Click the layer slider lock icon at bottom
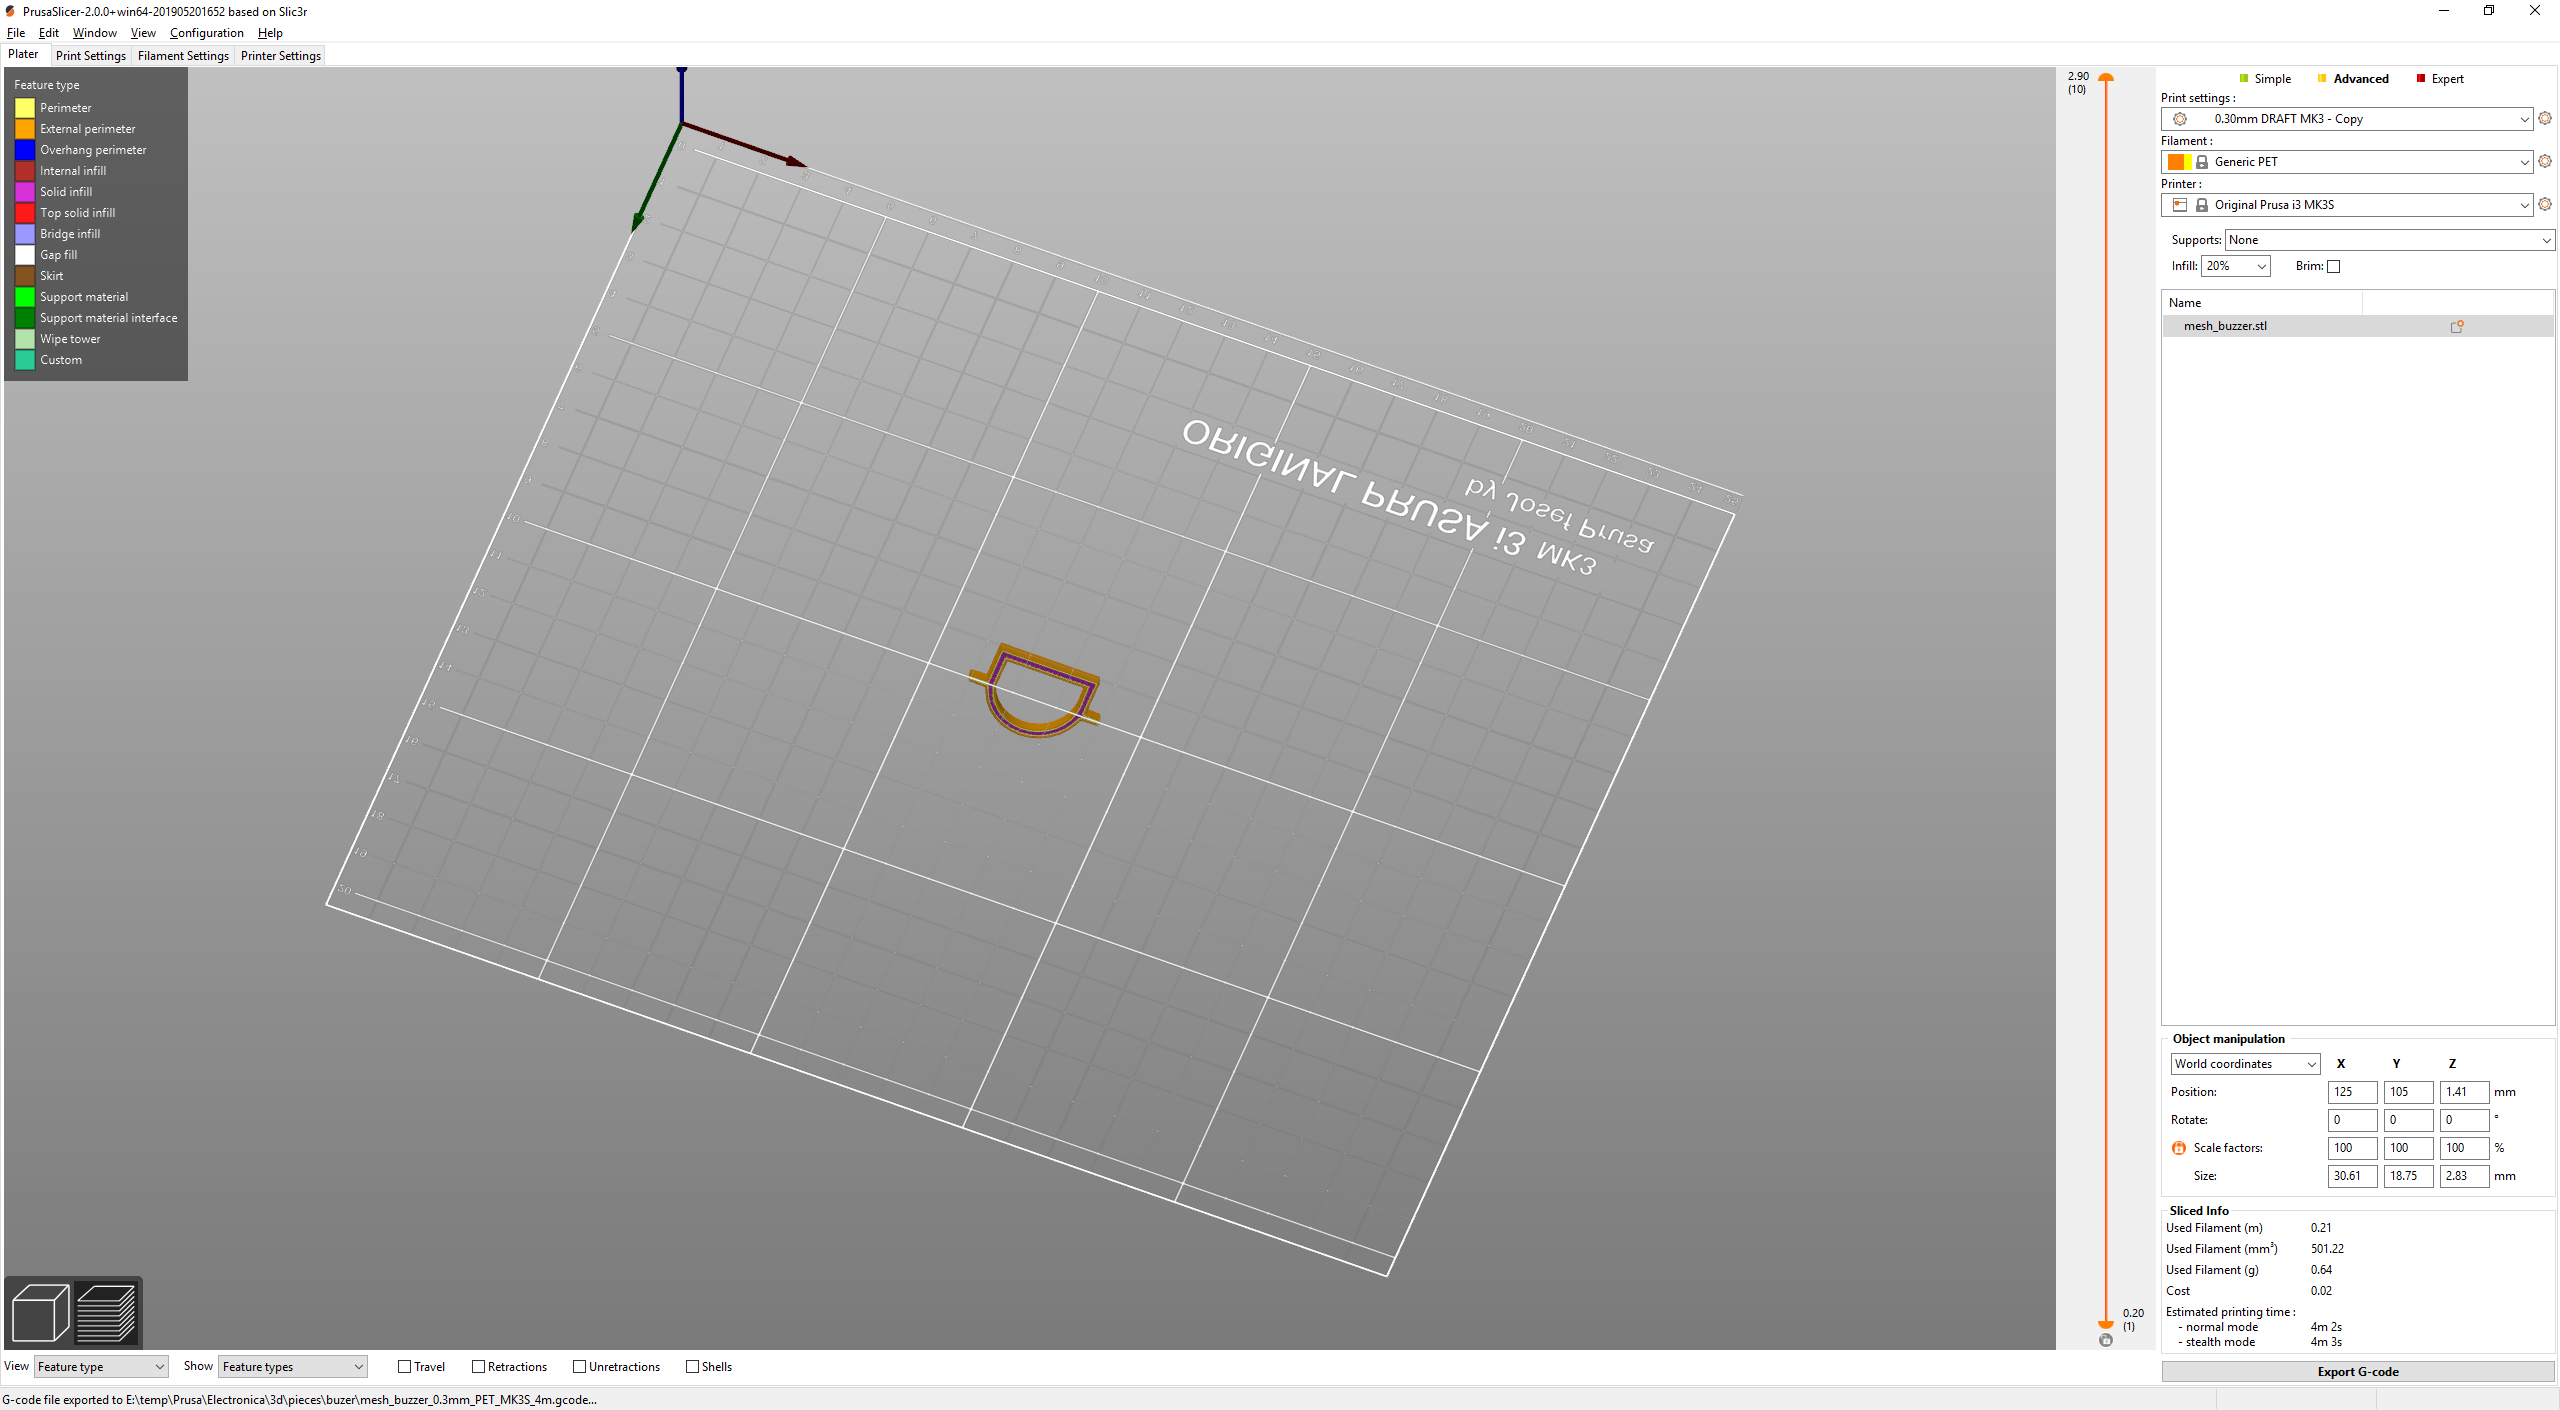2560x1410 pixels. (x=2106, y=1340)
